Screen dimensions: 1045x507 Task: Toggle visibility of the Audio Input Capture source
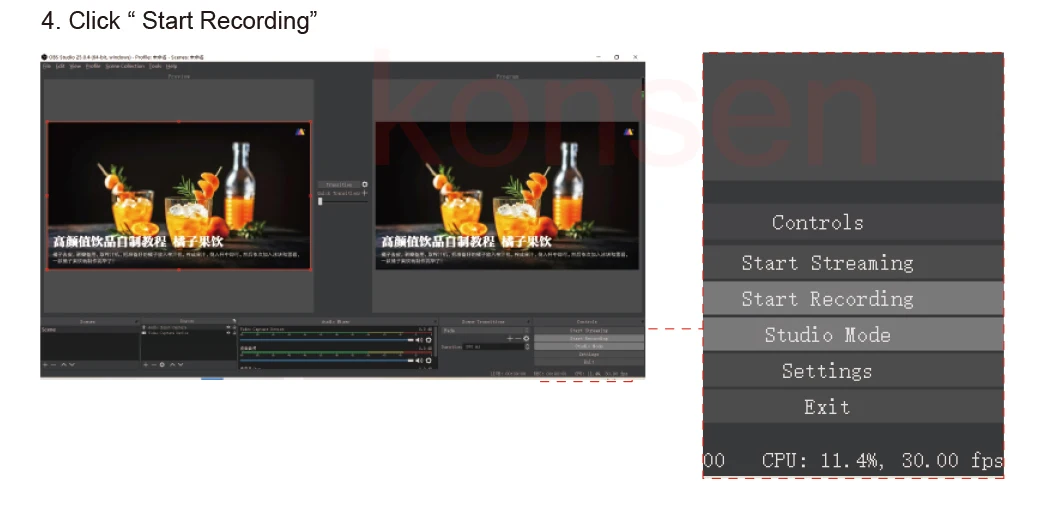(x=228, y=328)
